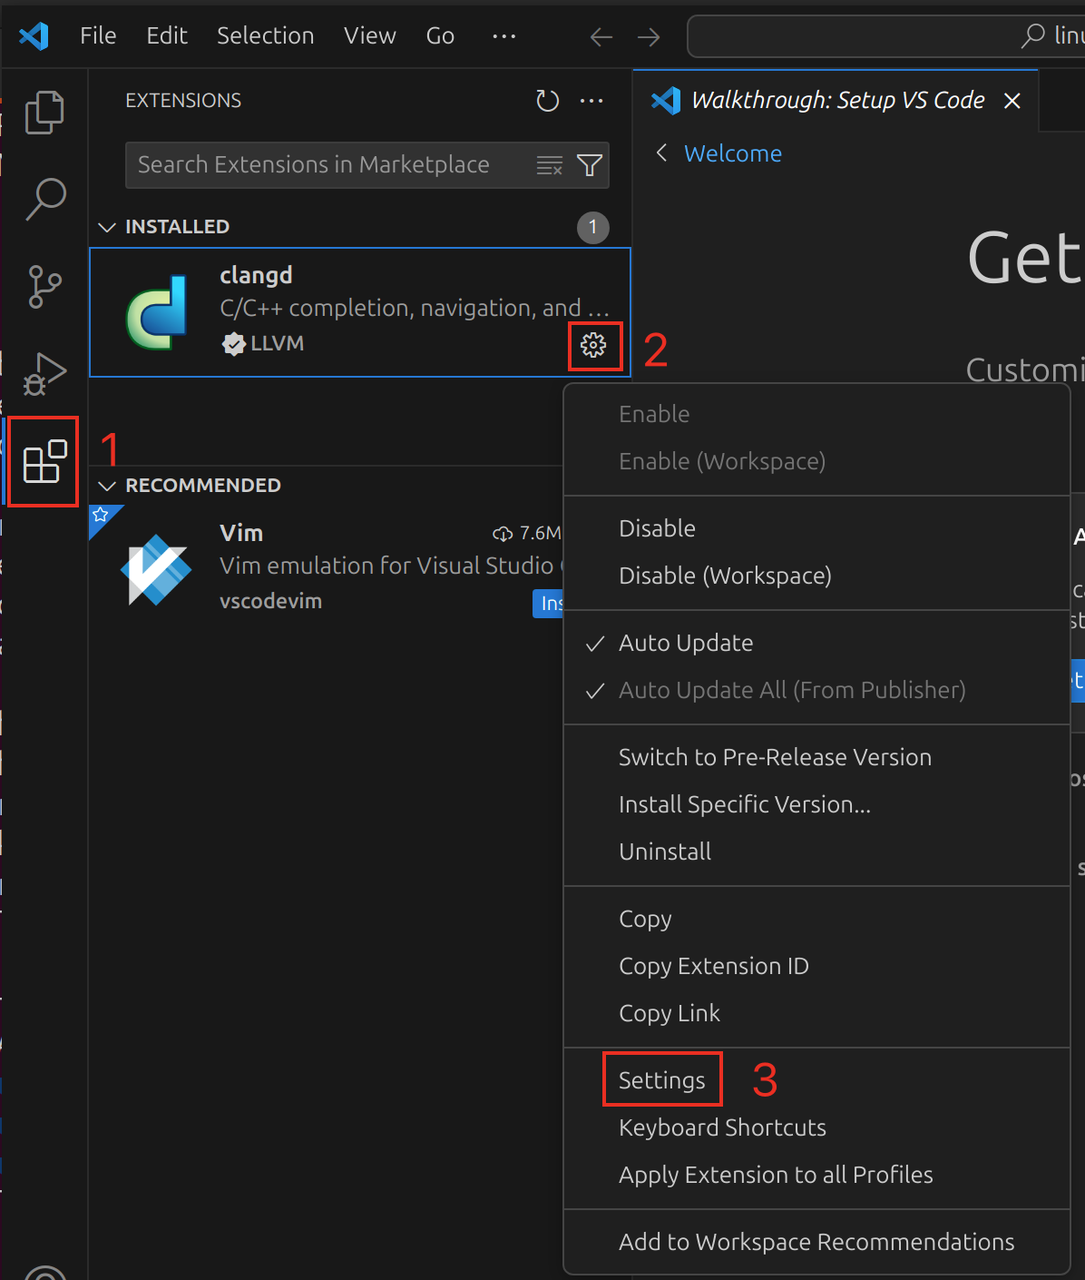Viewport: 1085px width, 1280px height.
Task: Select Add to Workspace Recommendations
Action: (817, 1242)
